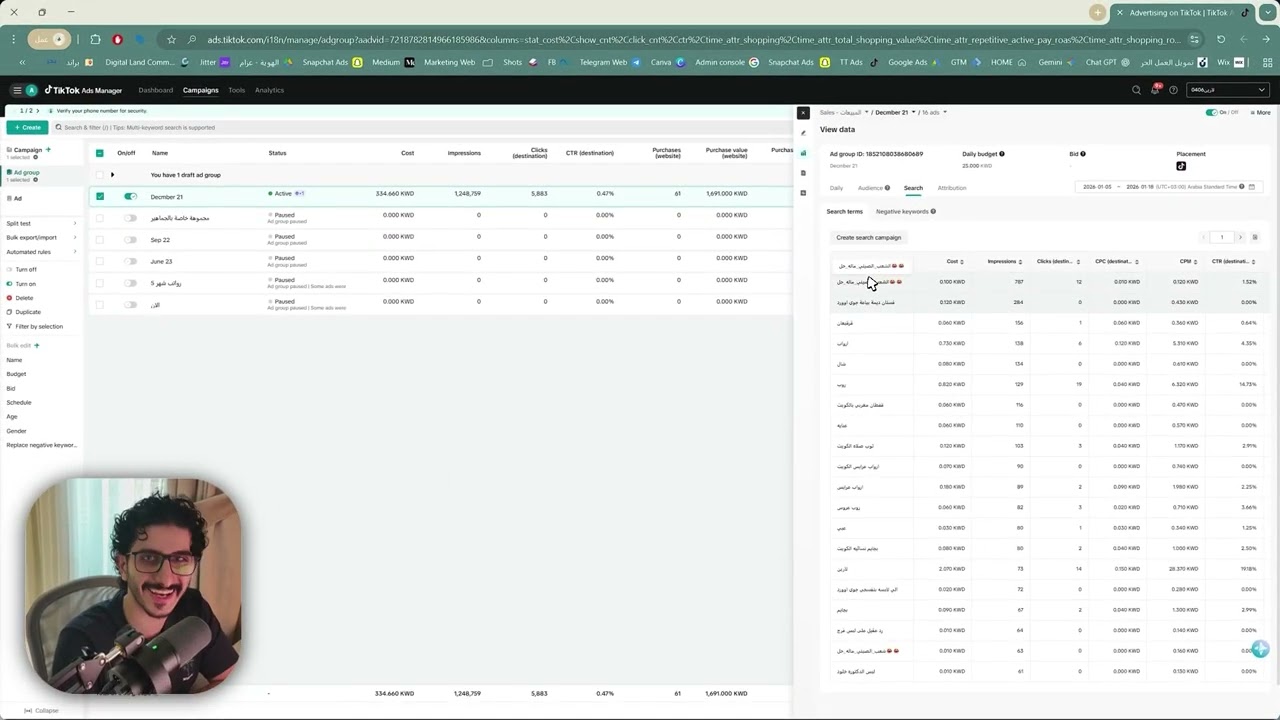Switch off the Decmber 21 ad group toggle

pos(130,196)
